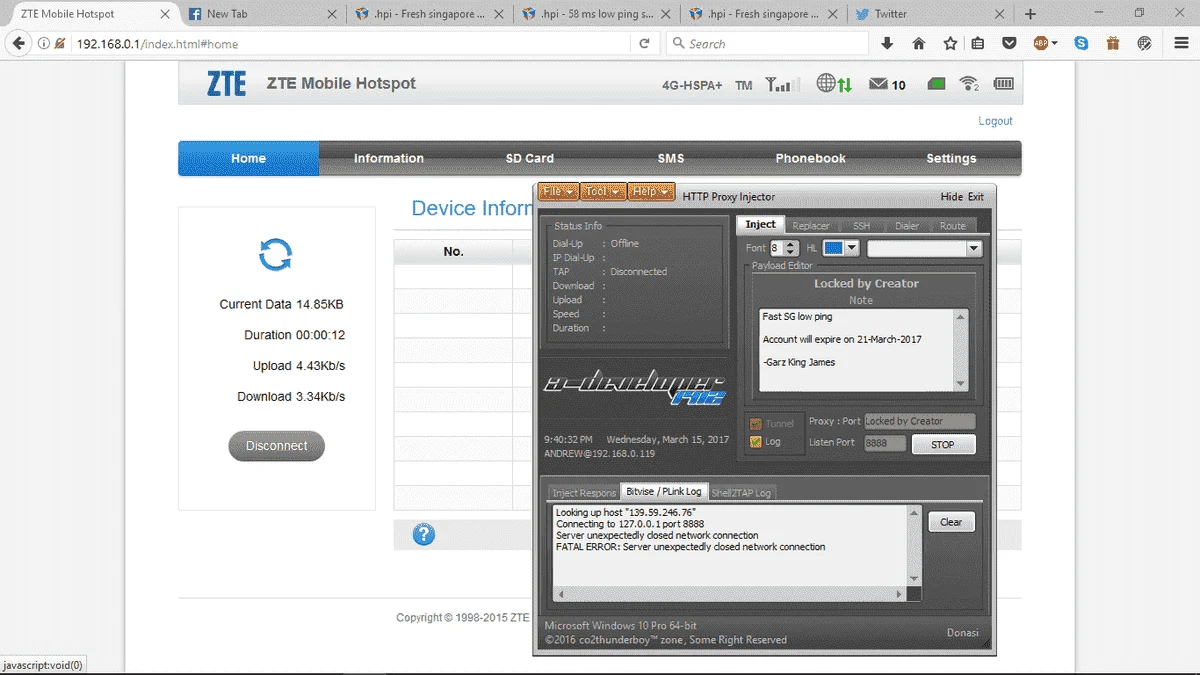Open the Help dropdown menu in injector
This screenshot has height=675, width=1200.
(x=651, y=191)
